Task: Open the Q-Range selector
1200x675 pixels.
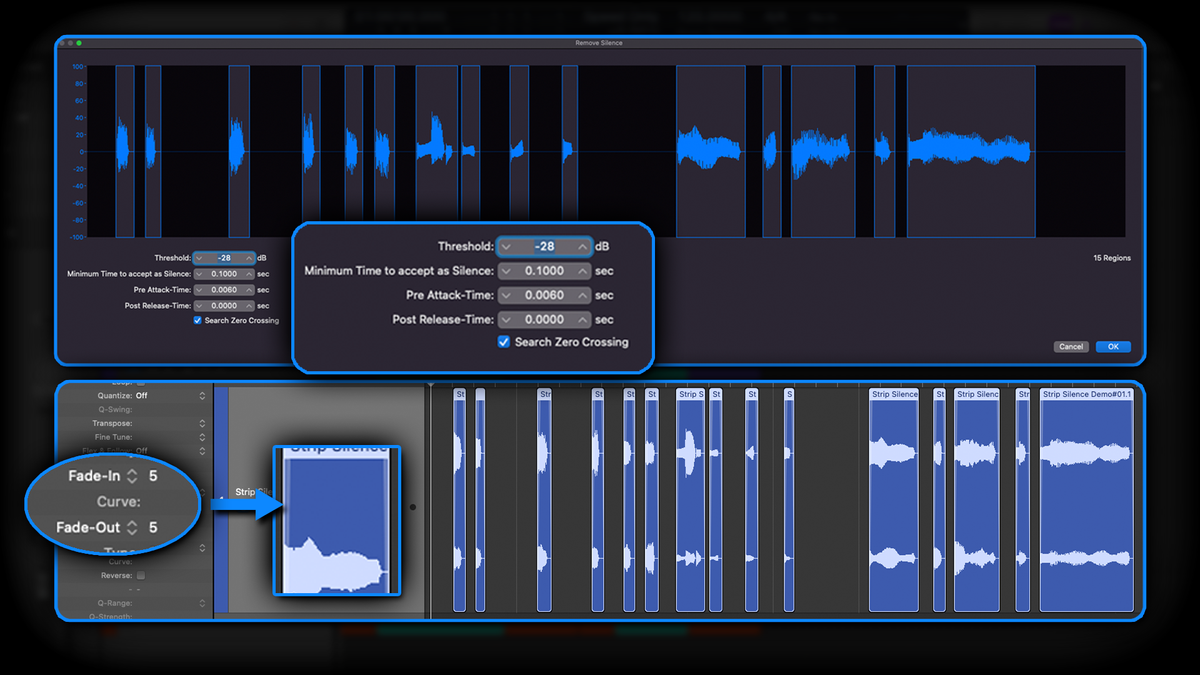Action: [x=204, y=601]
